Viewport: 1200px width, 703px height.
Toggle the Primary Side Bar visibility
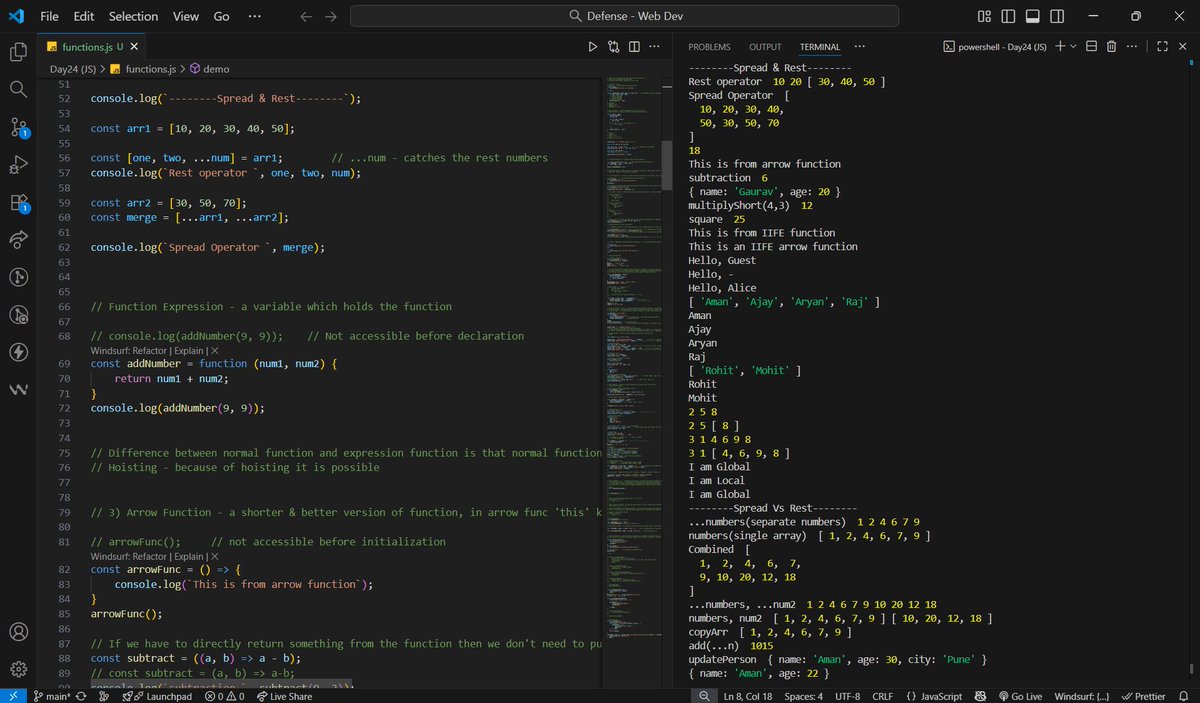pyautogui.click(x=1008, y=16)
